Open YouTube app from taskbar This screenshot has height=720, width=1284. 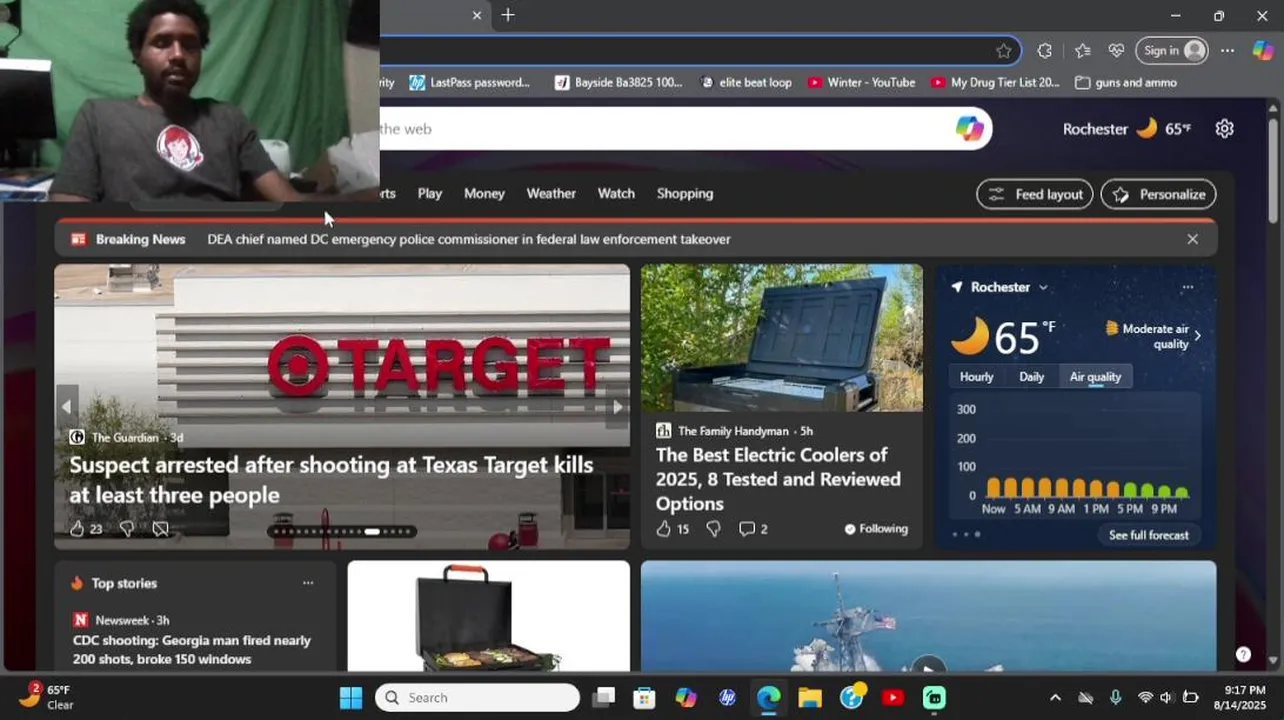pos(893,698)
